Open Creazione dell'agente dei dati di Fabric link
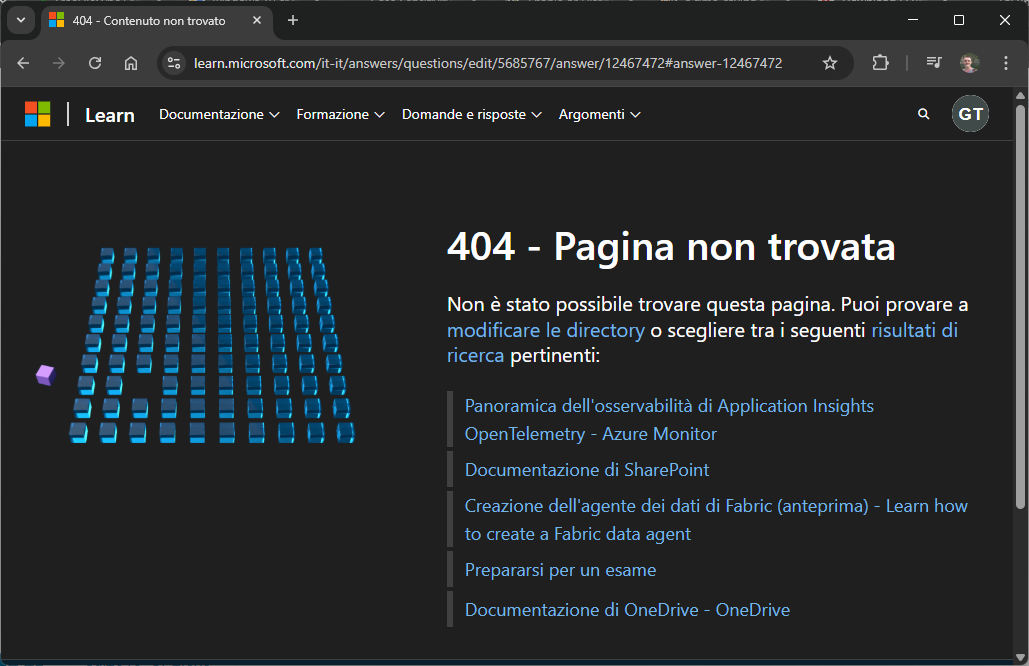1029x666 pixels. click(x=716, y=520)
